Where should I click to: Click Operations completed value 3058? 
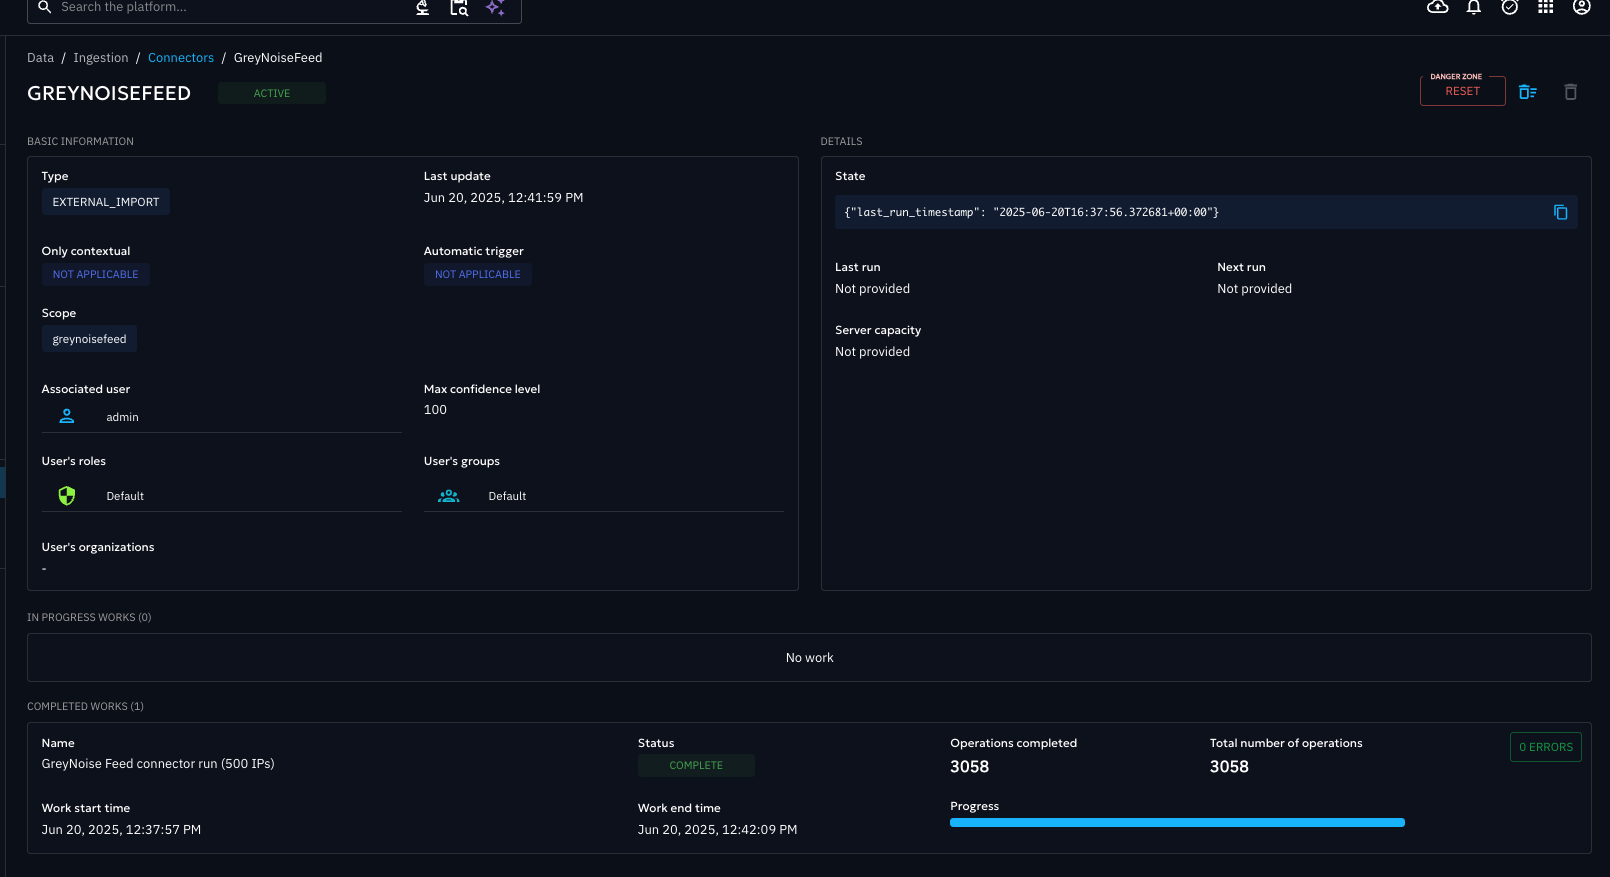[970, 767]
